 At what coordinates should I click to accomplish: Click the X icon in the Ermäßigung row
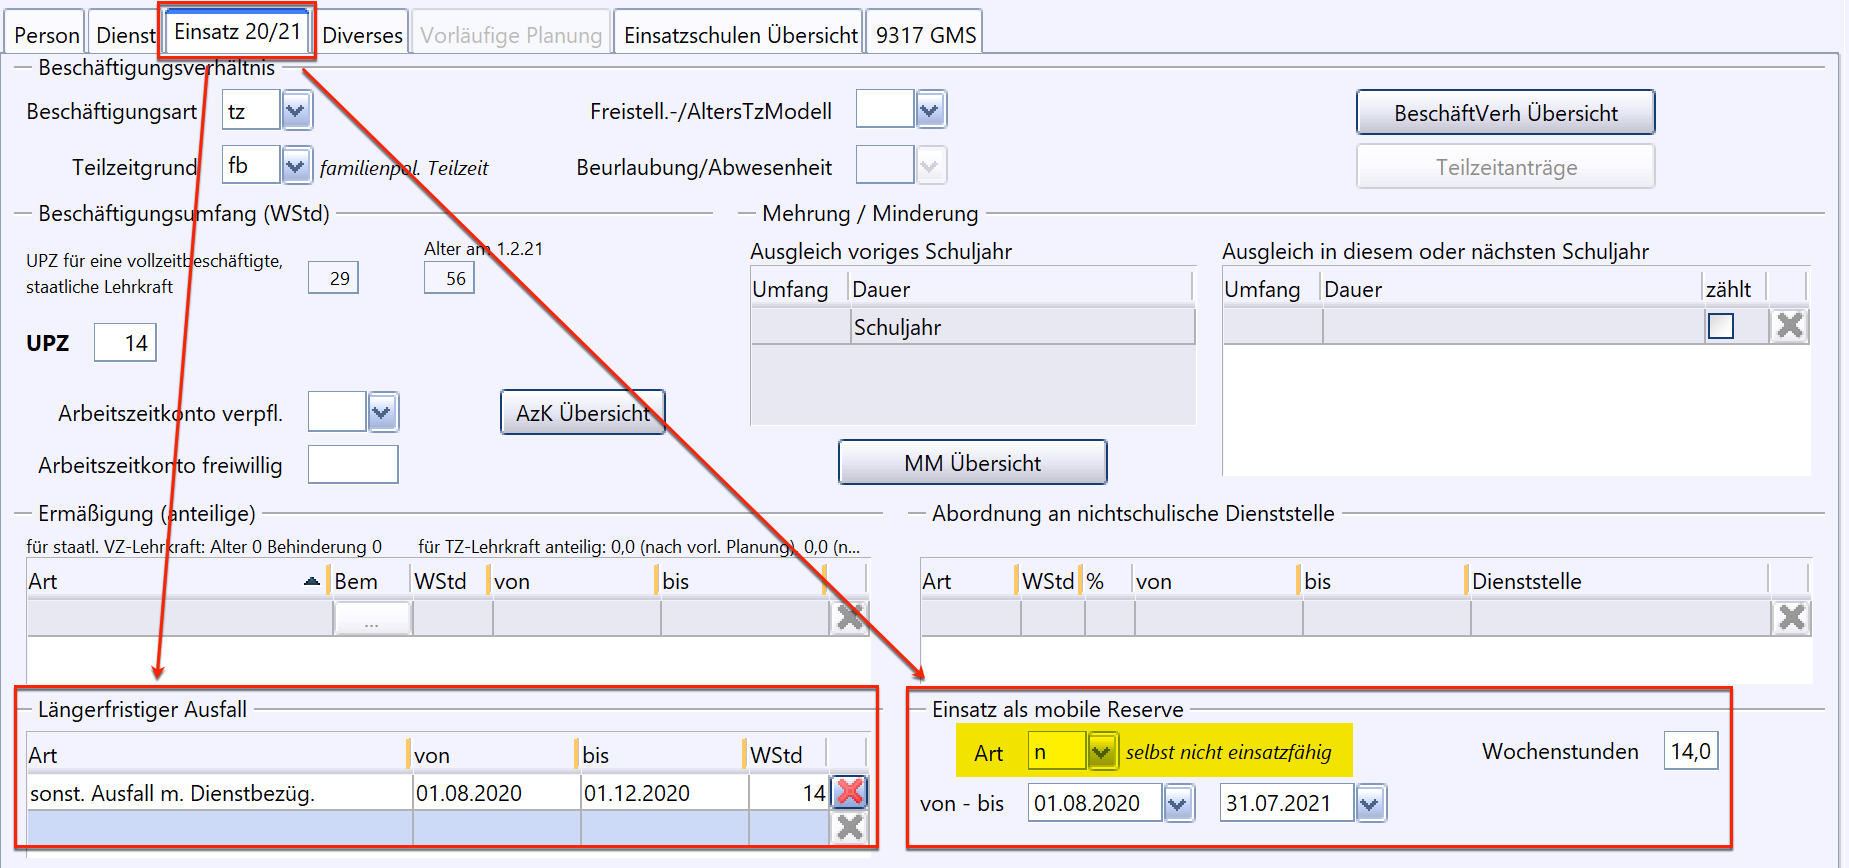pos(849,617)
